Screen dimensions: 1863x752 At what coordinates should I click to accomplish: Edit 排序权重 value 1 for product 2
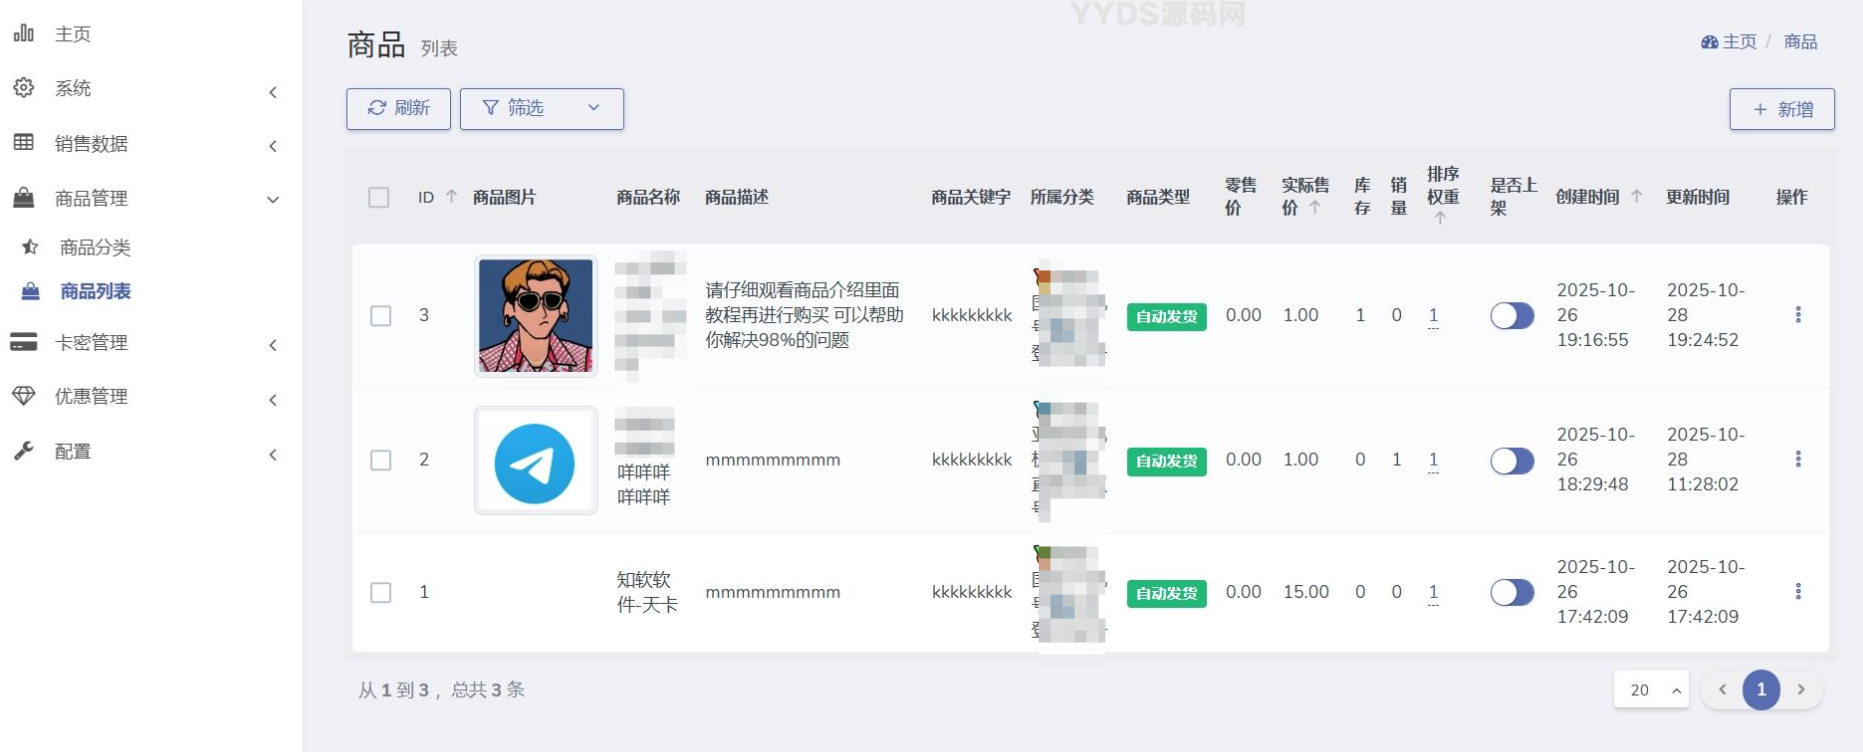click(1433, 459)
